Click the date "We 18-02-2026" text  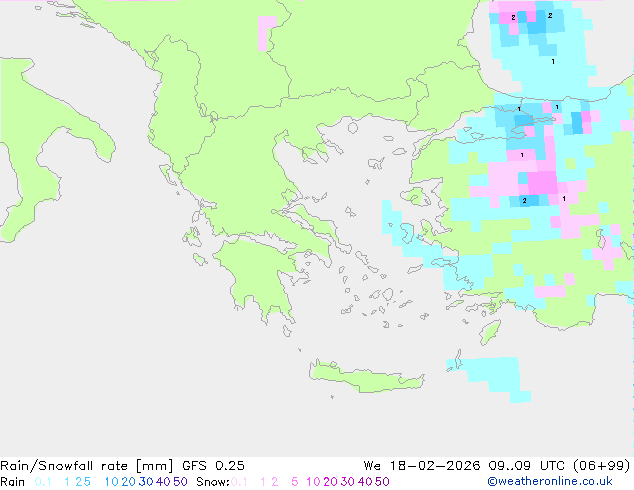(x=422, y=466)
